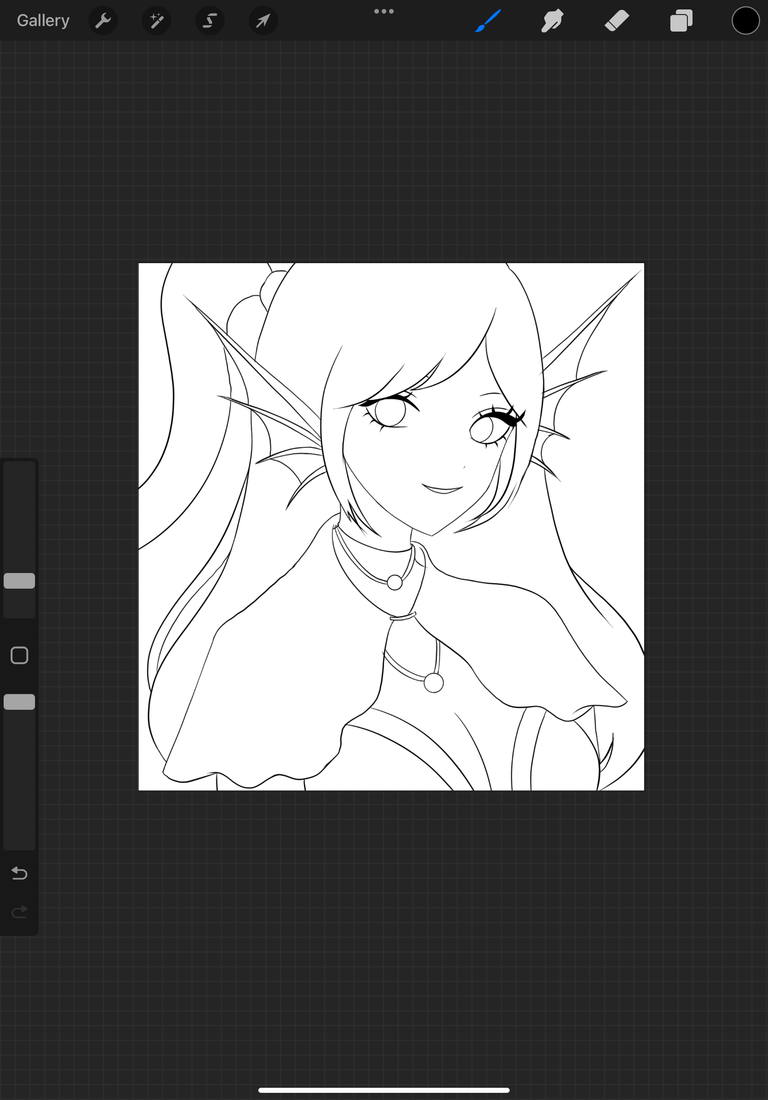
Task: Open the Layers panel
Action: (x=681, y=21)
